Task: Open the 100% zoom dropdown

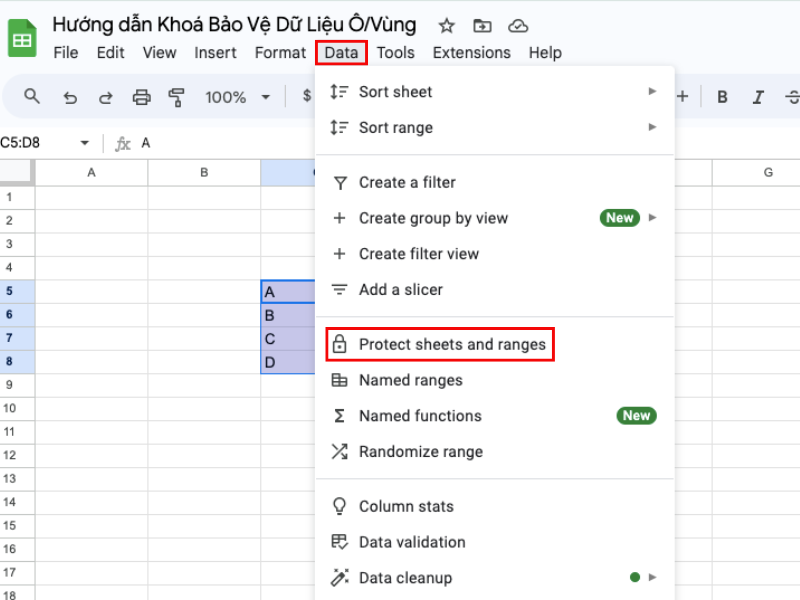Action: coord(238,97)
